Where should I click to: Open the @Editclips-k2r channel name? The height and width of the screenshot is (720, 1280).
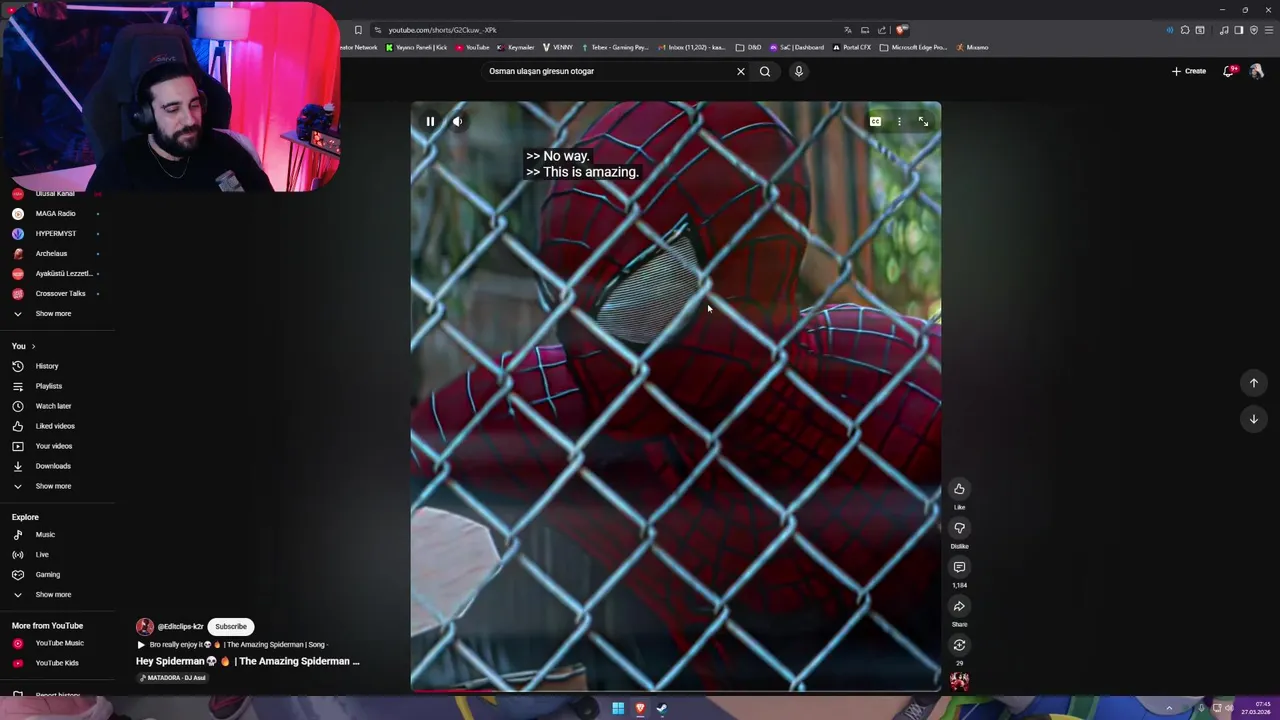(x=180, y=627)
